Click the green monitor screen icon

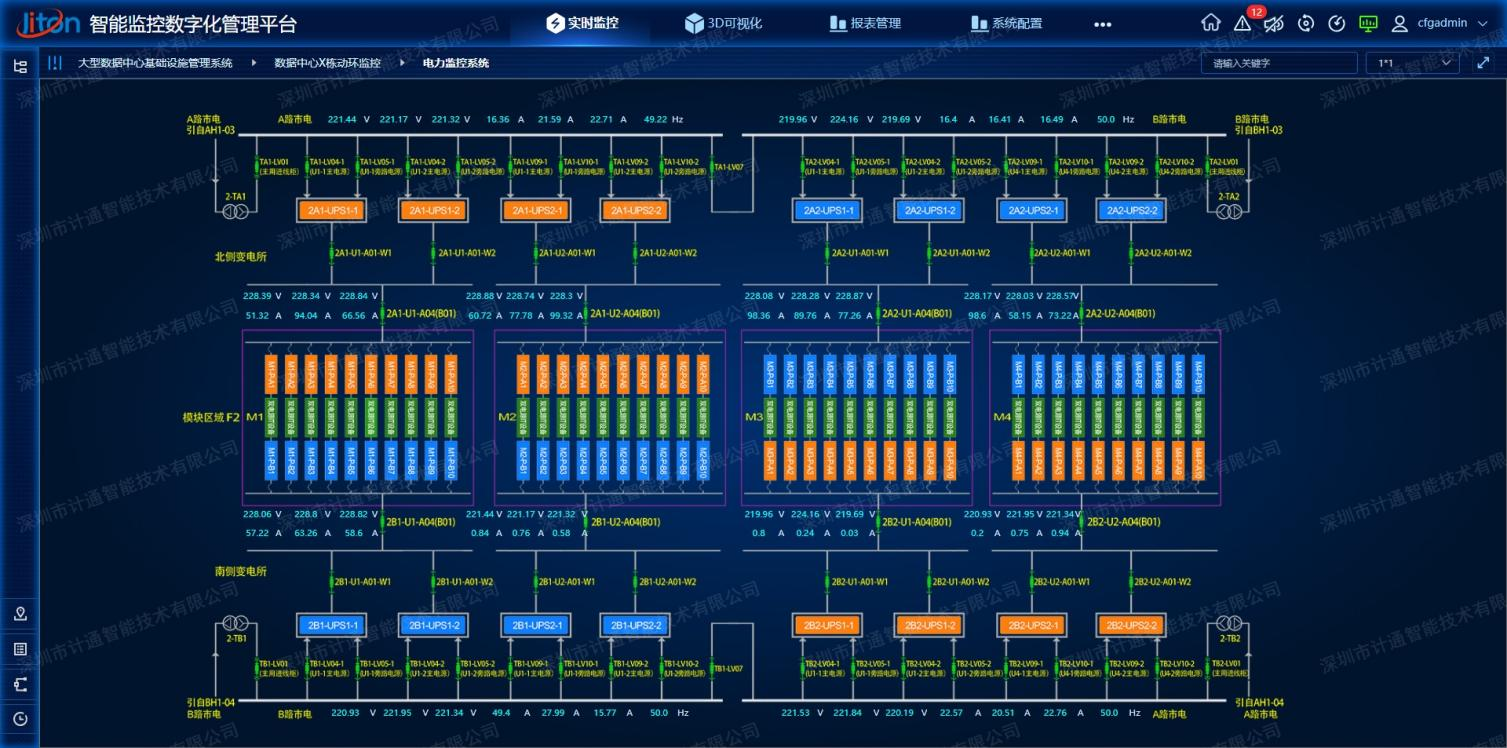coord(1368,23)
